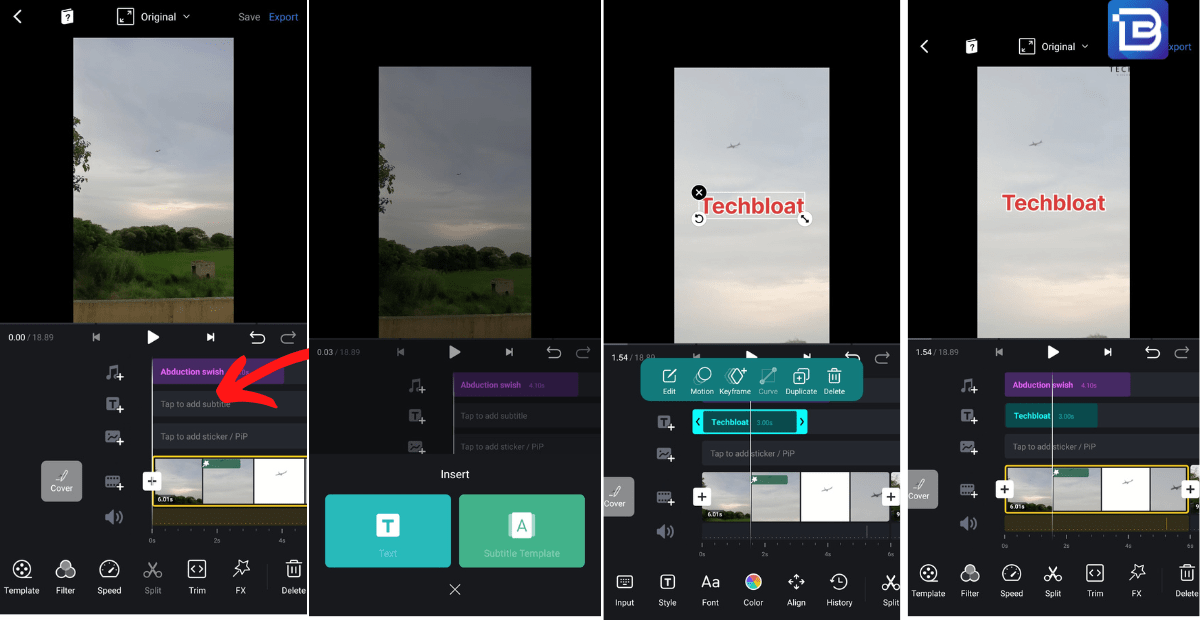Open the Font tool, third screenshot

pyautogui.click(x=710, y=589)
